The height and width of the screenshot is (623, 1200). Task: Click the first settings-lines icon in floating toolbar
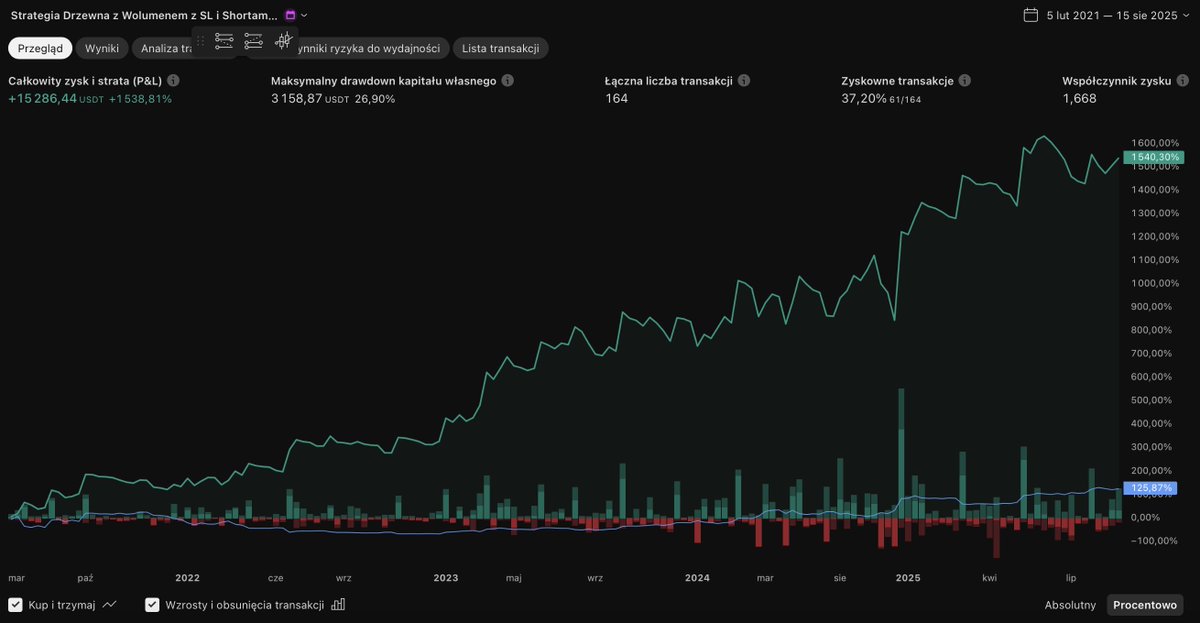224,41
